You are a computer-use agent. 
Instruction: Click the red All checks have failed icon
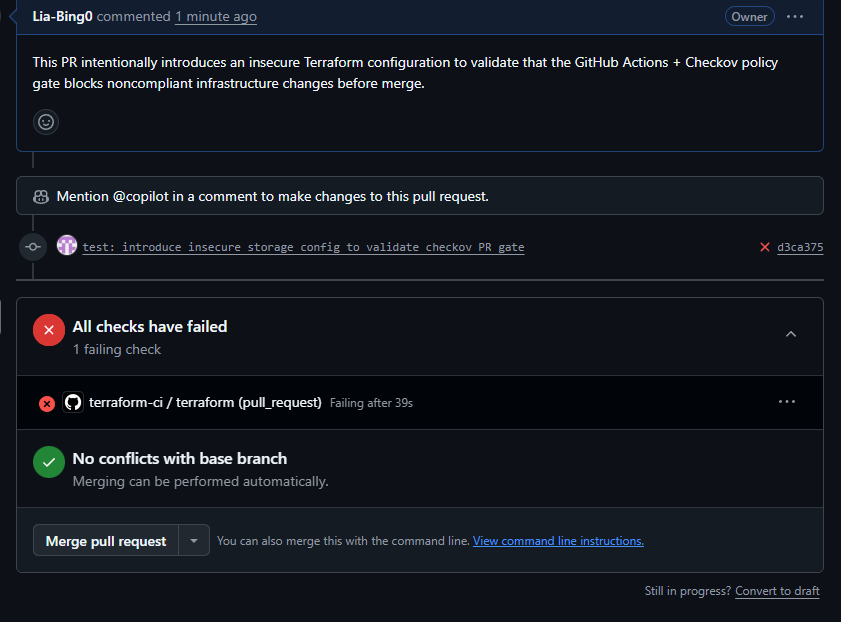(49, 330)
